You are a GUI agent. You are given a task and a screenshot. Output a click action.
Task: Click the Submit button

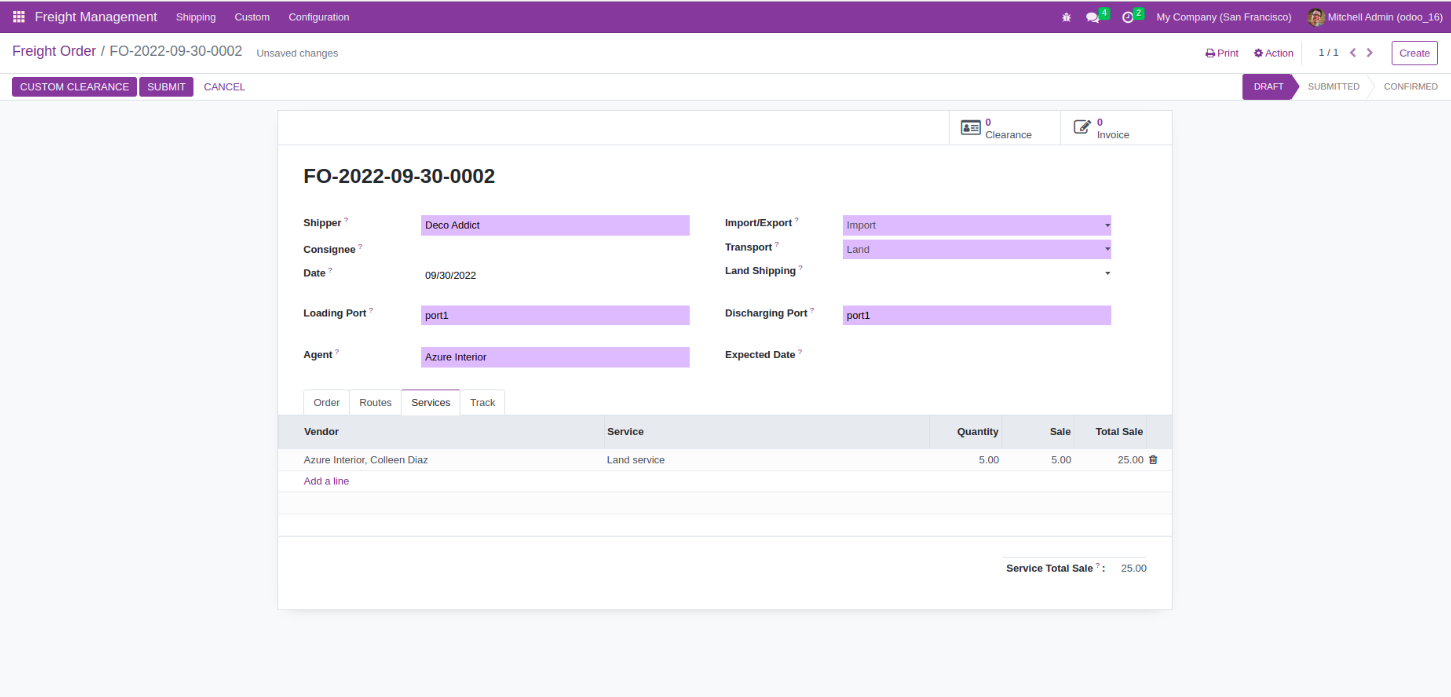click(x=166, y=87)
